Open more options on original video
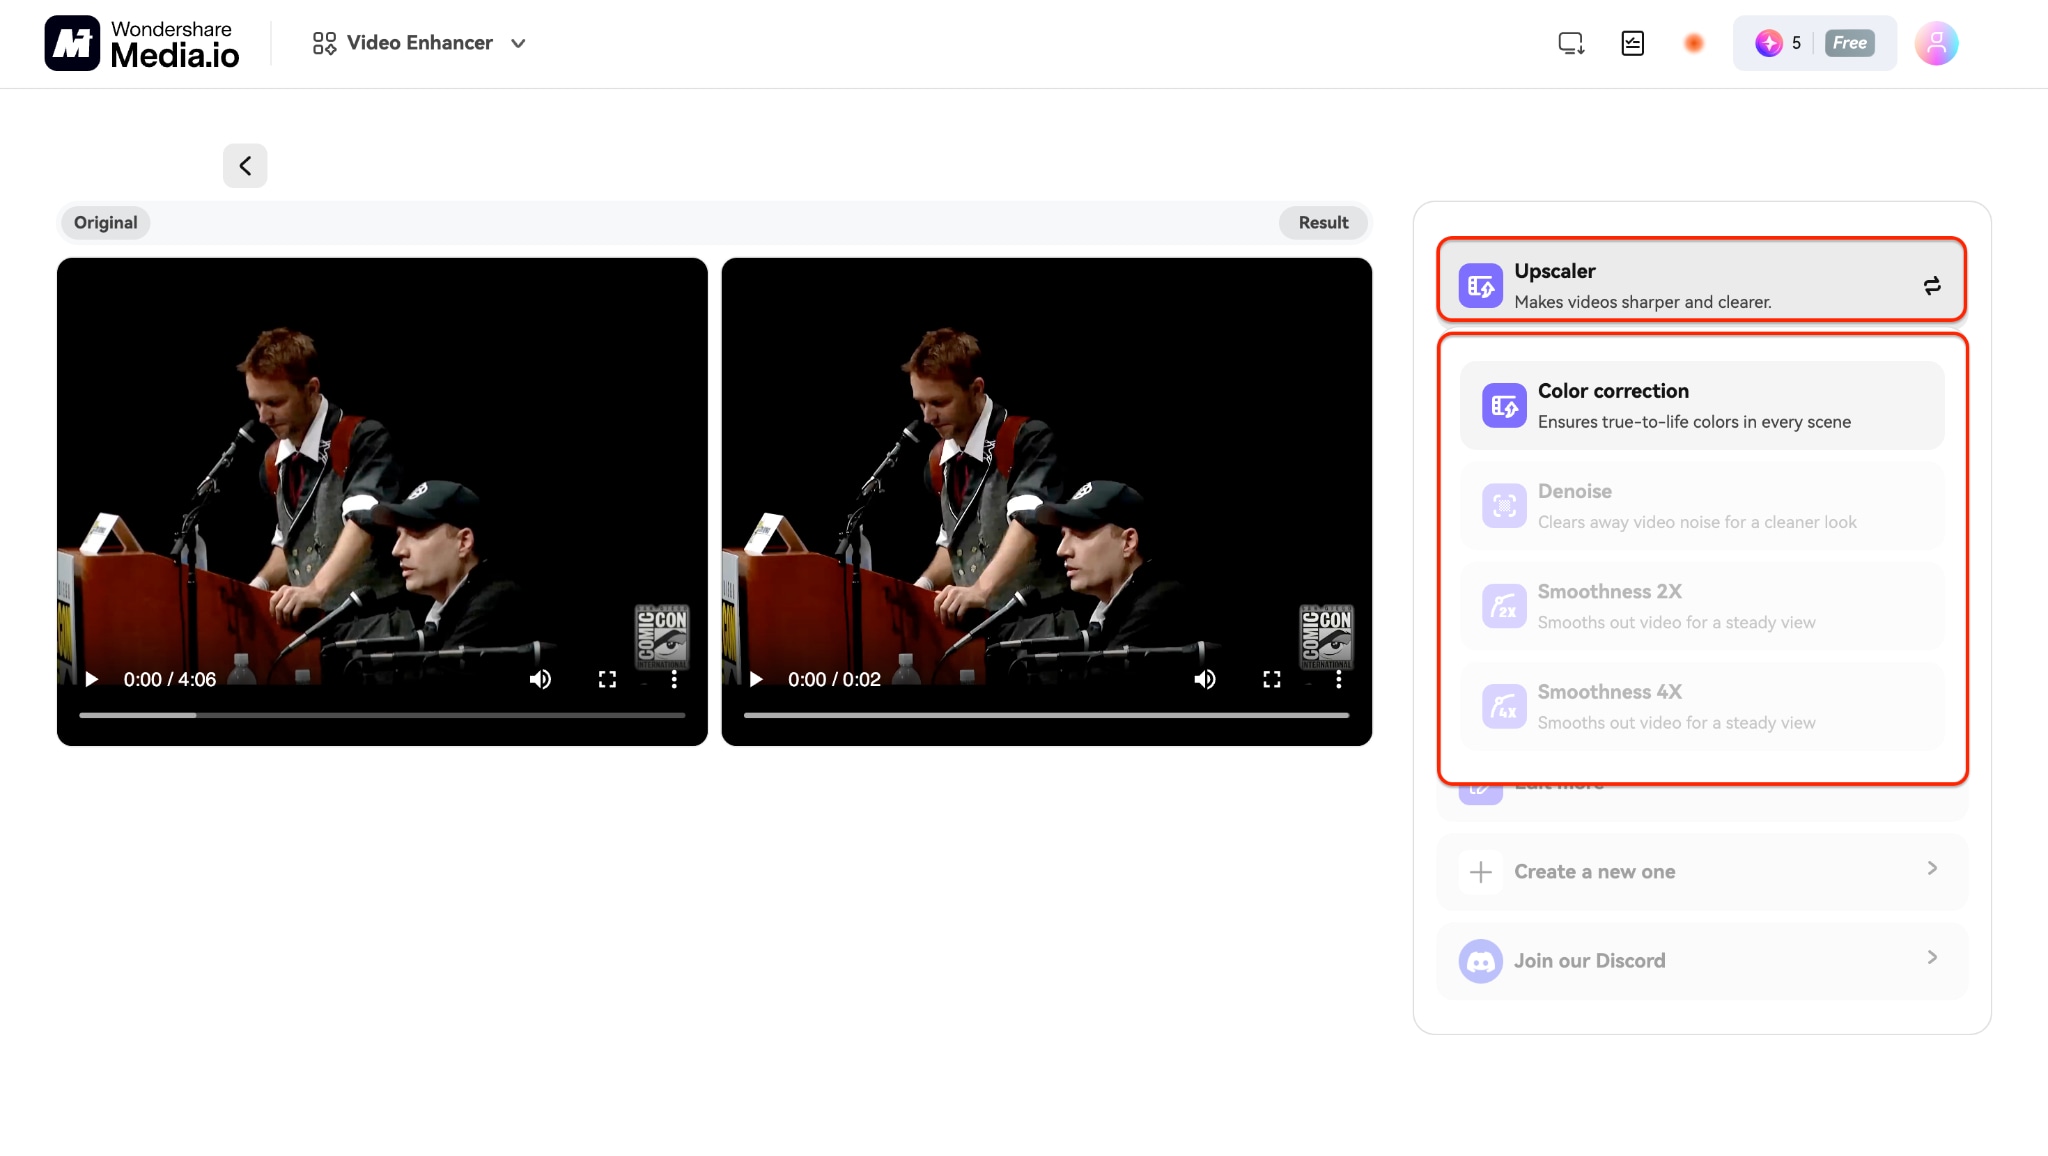 coord(674,680)
